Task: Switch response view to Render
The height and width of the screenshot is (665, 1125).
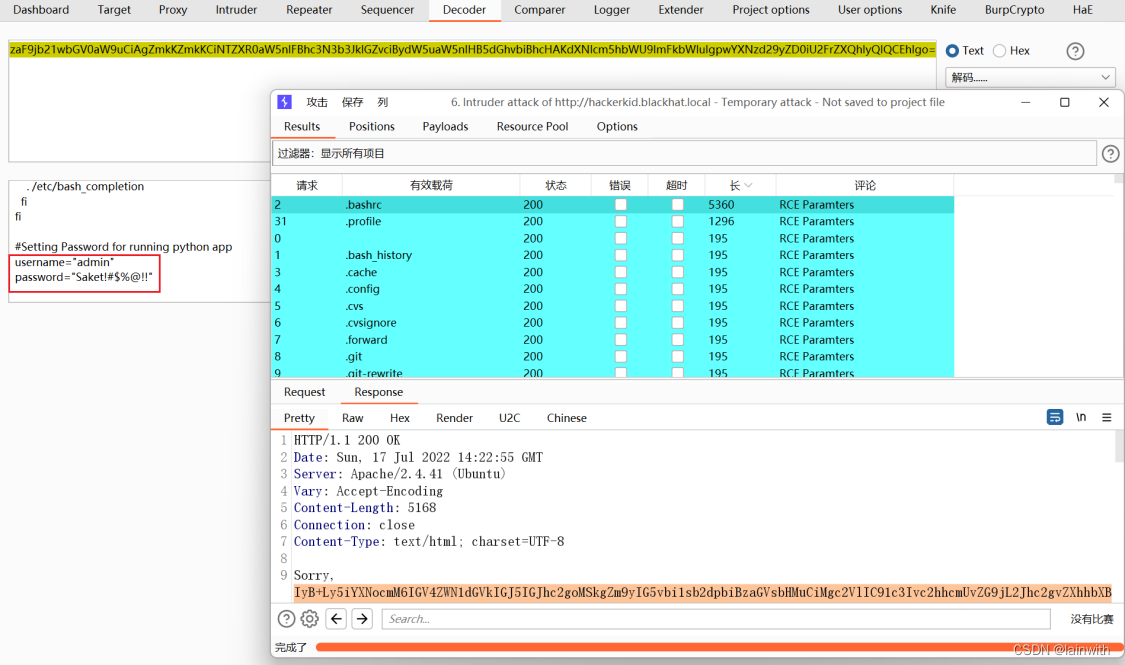Action: tap(454, 418)
